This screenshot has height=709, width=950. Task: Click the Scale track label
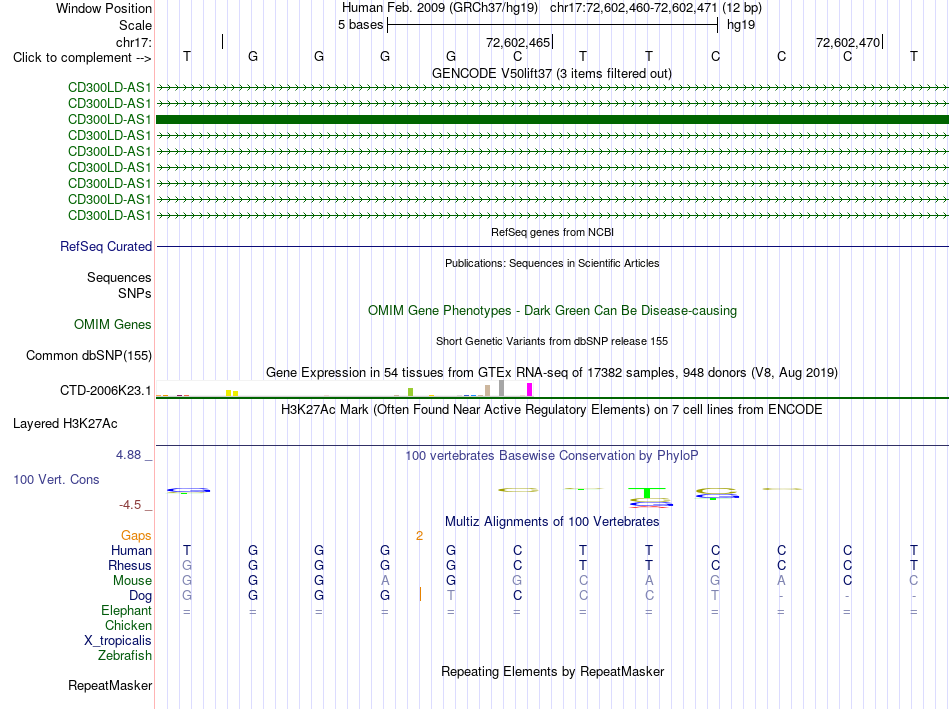coord(135,25)
